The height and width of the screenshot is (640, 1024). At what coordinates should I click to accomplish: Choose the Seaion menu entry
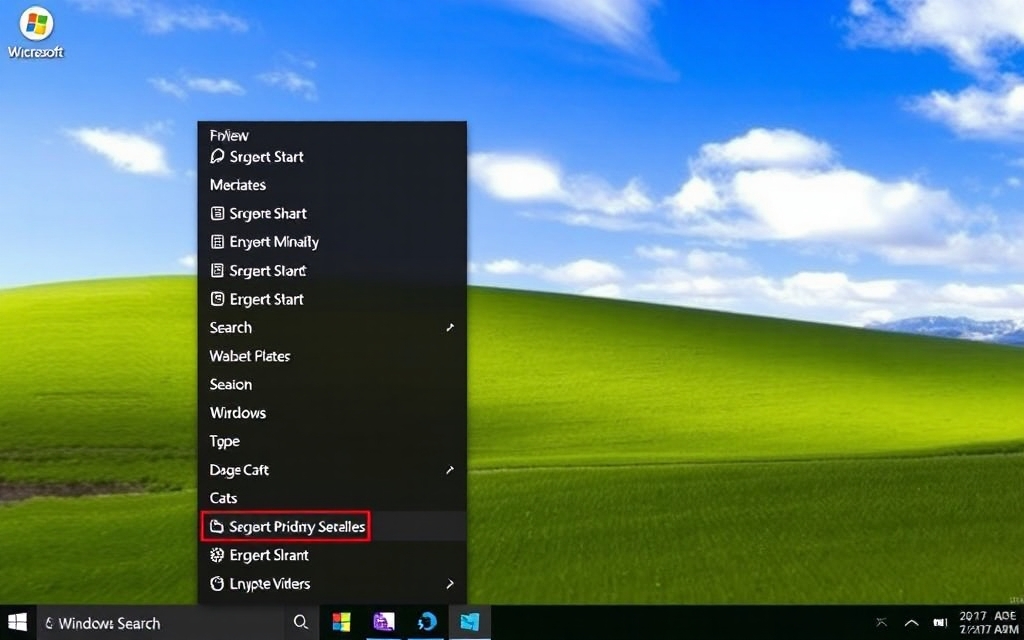click(x=332, y=385)
